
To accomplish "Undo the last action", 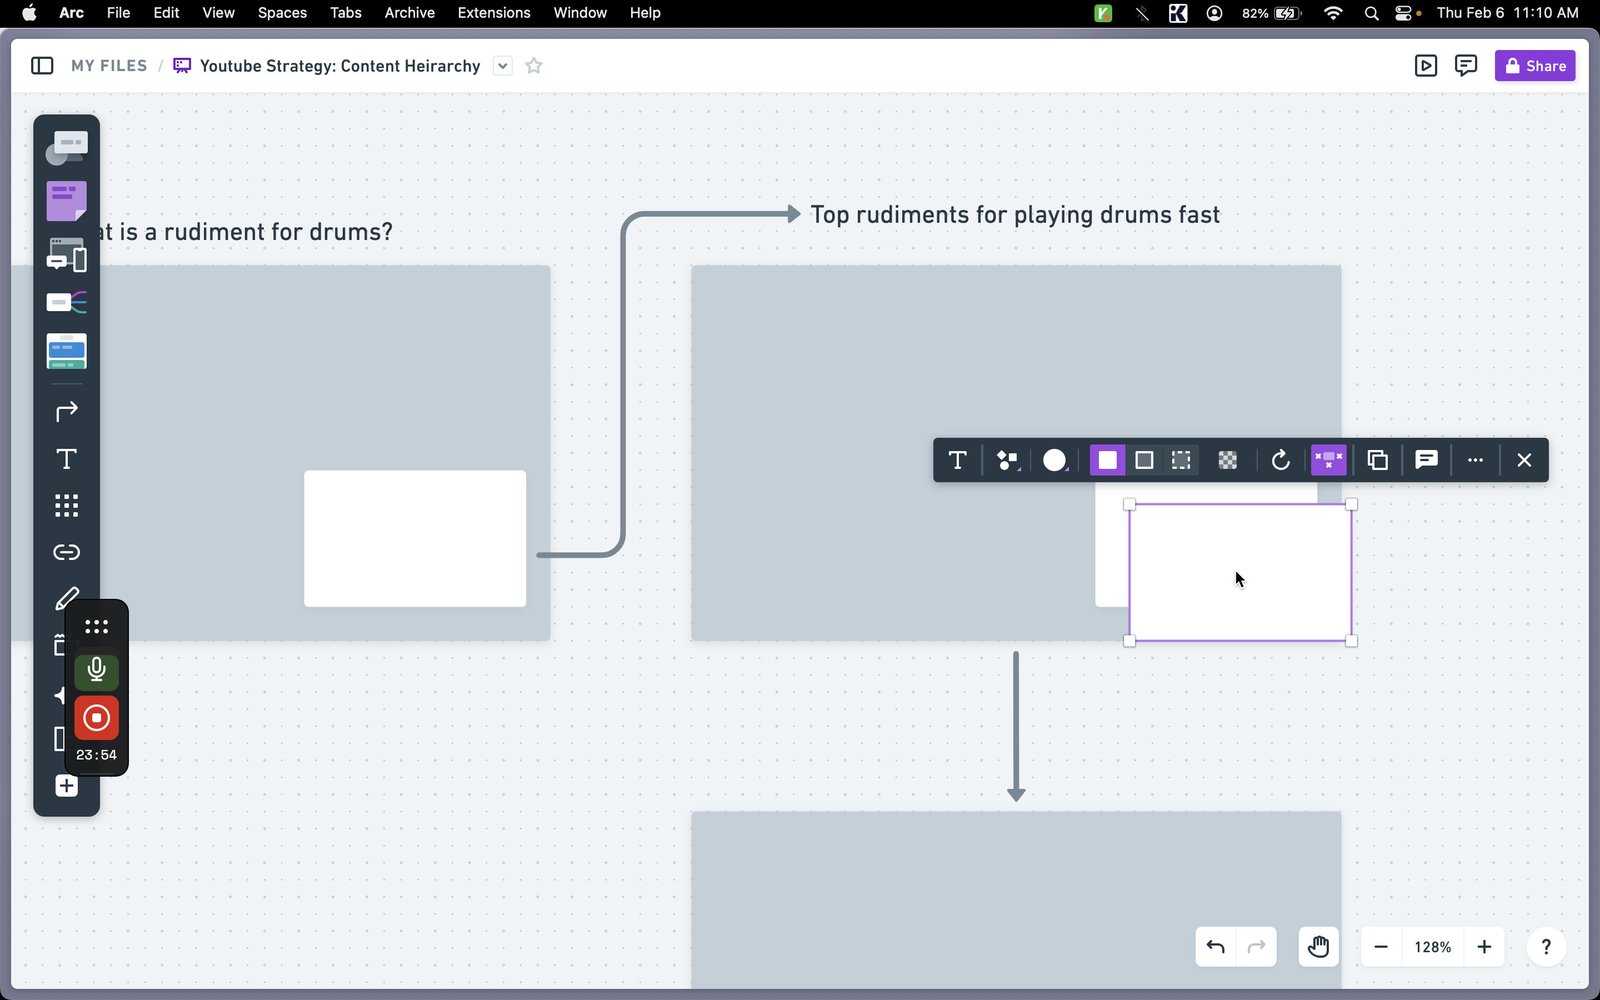I will (x=1216, y=947).
